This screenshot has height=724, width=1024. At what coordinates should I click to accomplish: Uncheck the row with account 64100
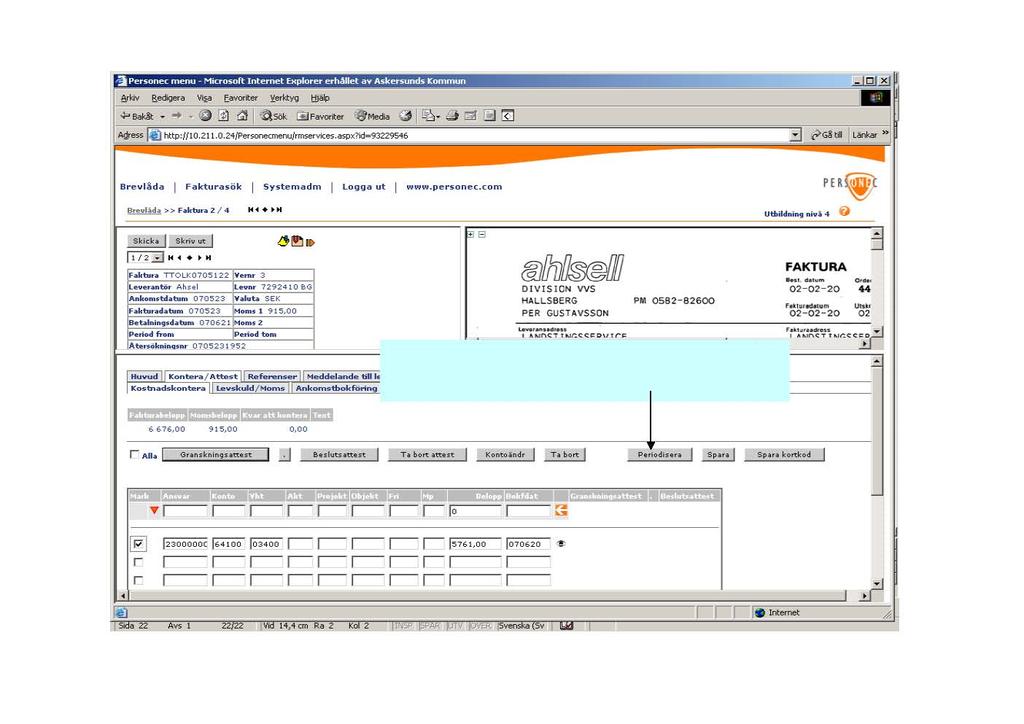[x=138, y=543]
